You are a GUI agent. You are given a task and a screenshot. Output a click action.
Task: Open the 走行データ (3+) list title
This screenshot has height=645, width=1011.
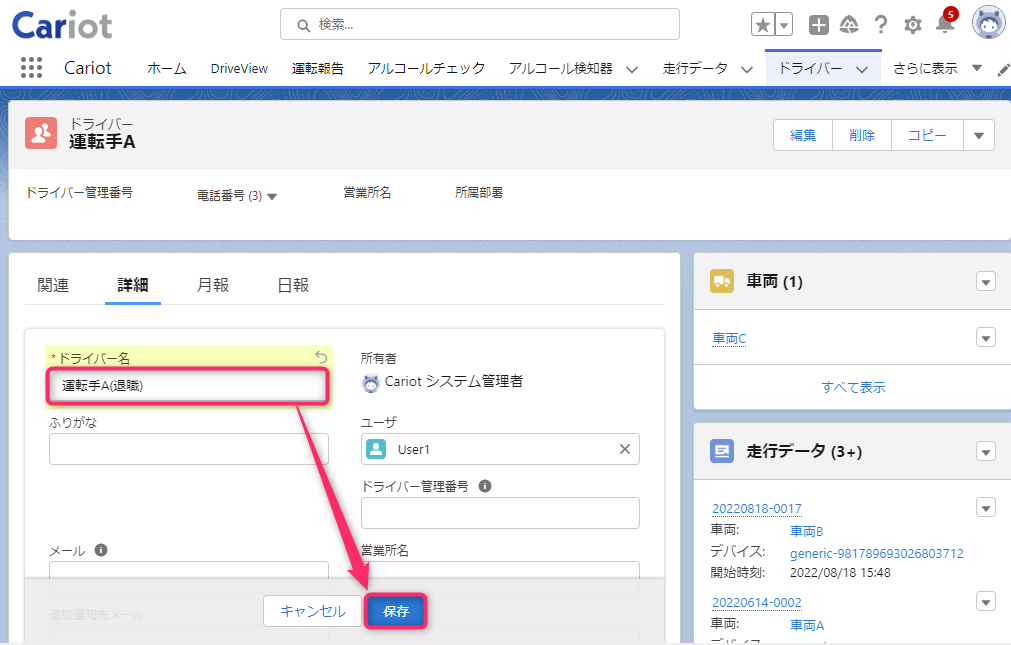coord(804,451)
